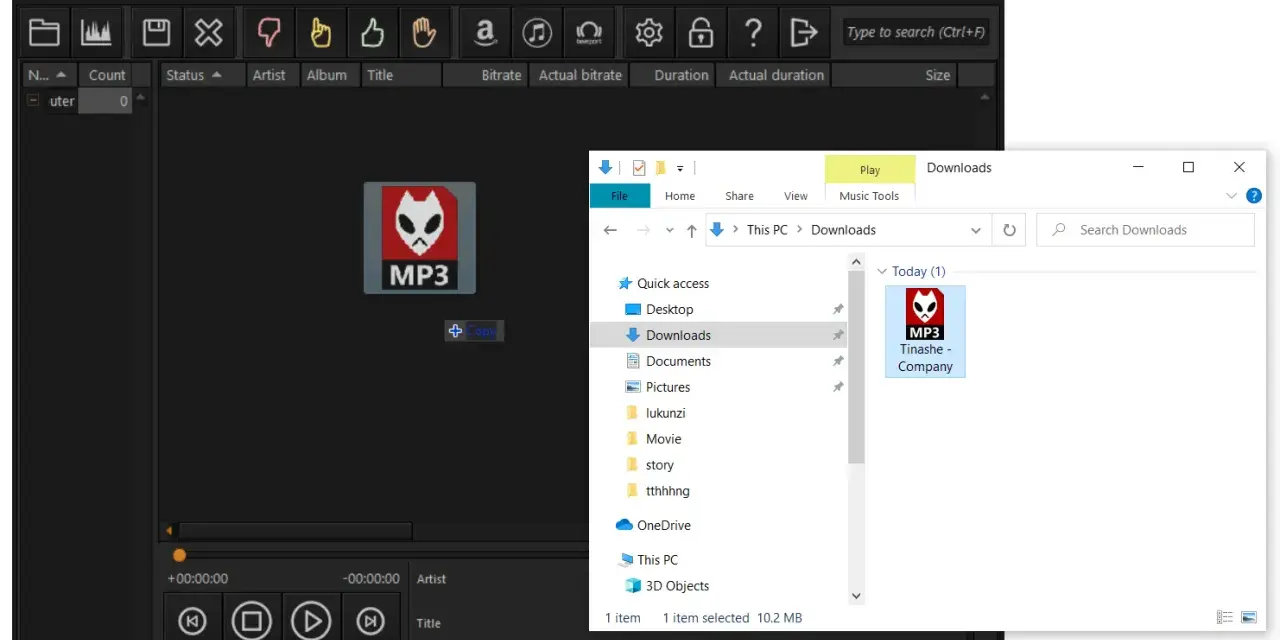Image resolution: width=1280 pixels, height=640 pixels.
Task: Click the round music note icon
Action: 537,33
